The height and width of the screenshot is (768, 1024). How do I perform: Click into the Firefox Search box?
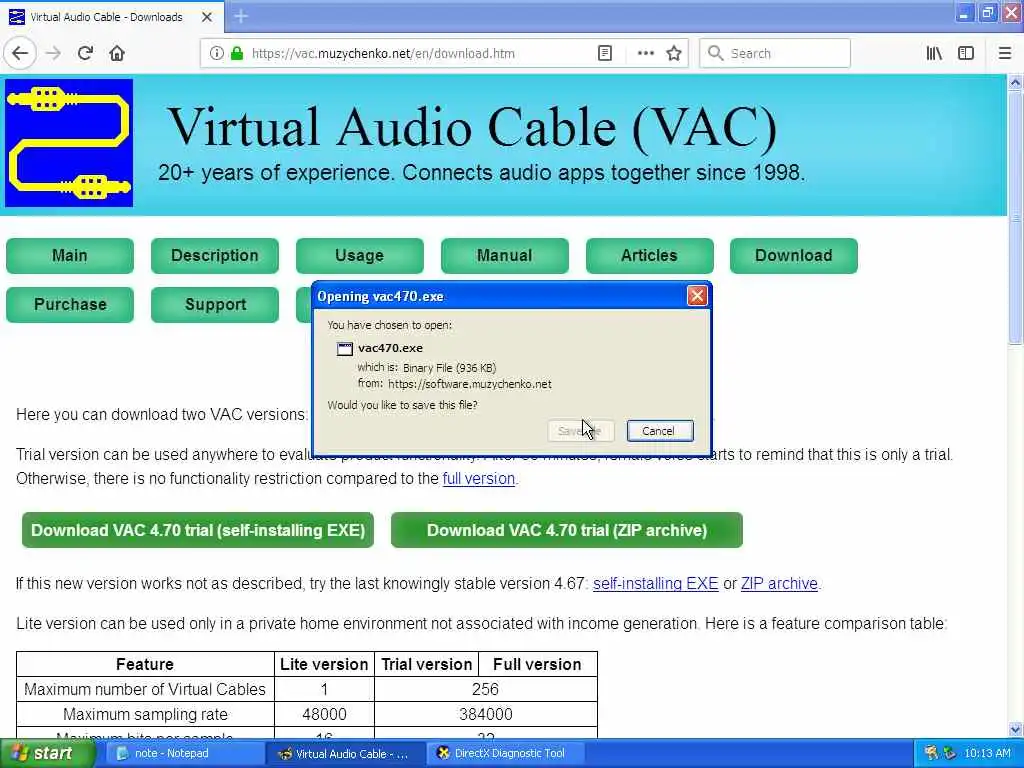[775, 54]
